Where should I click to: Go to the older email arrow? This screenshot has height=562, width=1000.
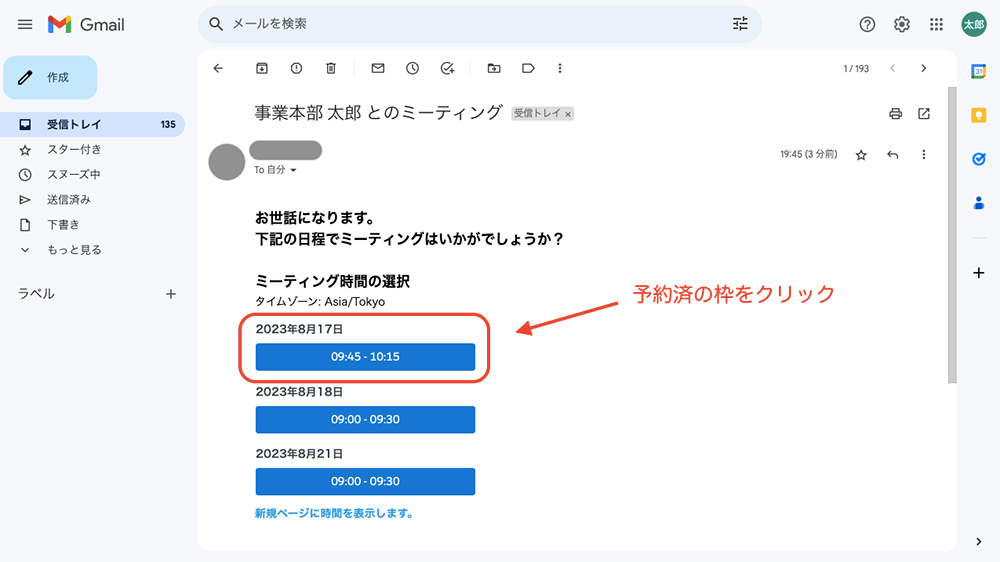pos(923,68)
